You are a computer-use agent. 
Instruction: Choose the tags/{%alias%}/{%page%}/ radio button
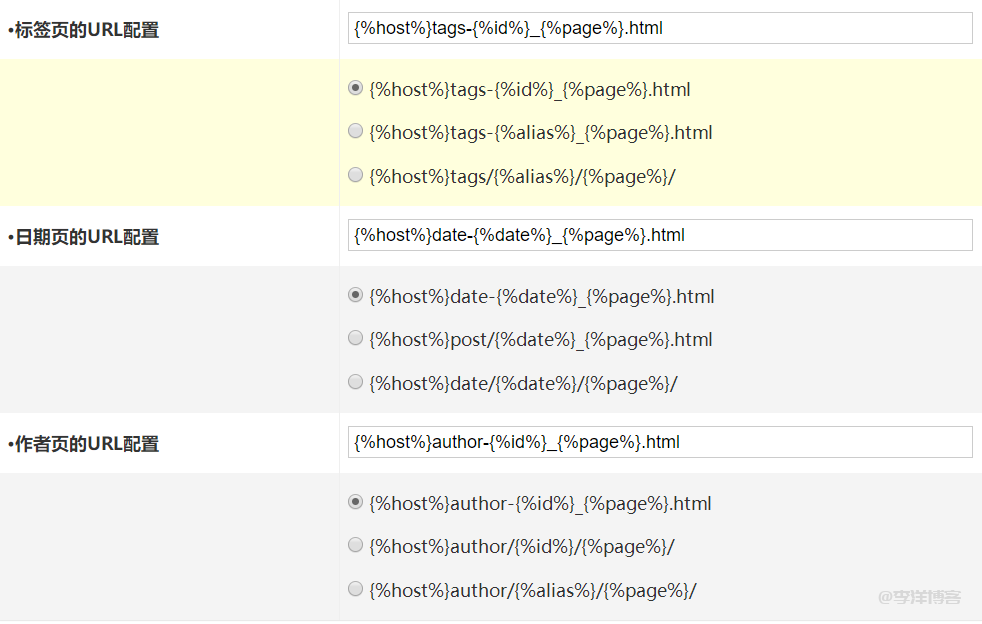[x=355, y=175]
